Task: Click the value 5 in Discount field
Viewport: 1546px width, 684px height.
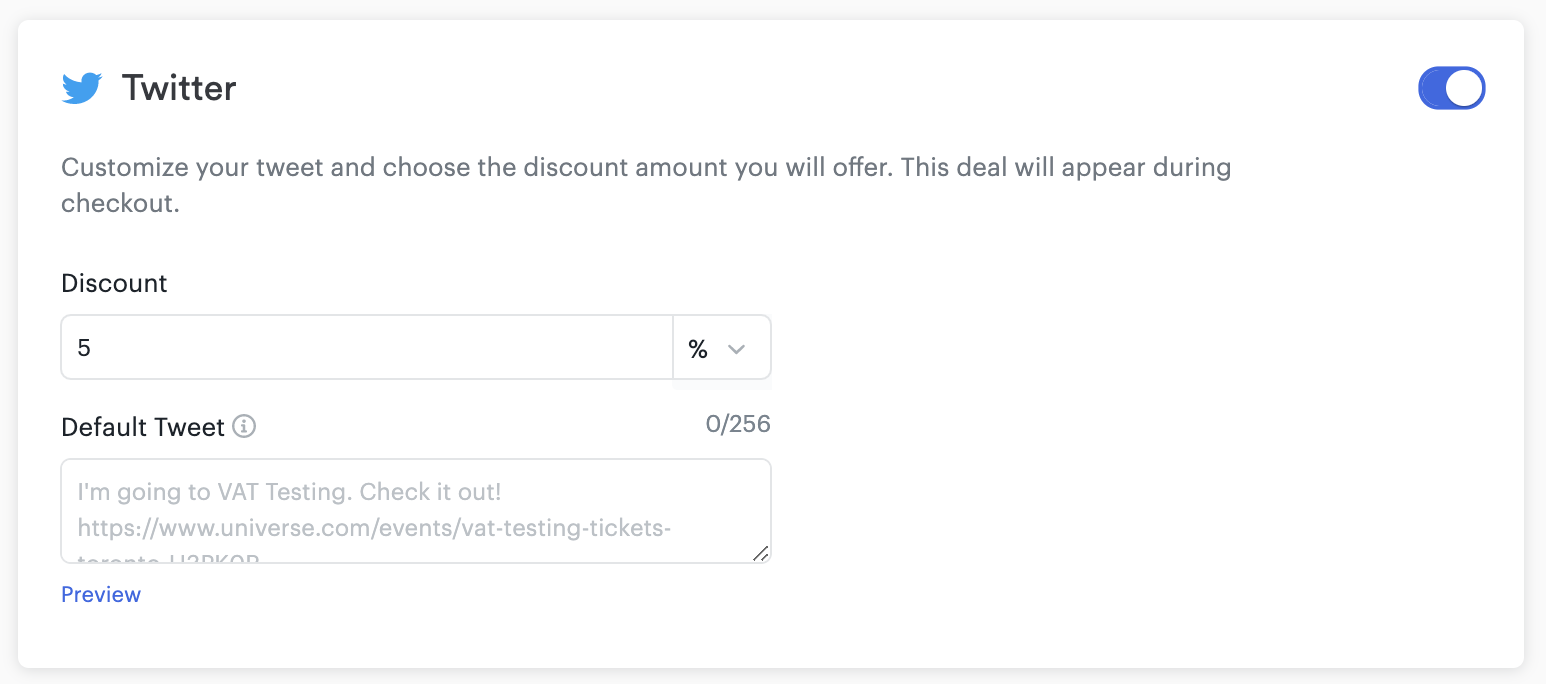Action: pos(84,348)
